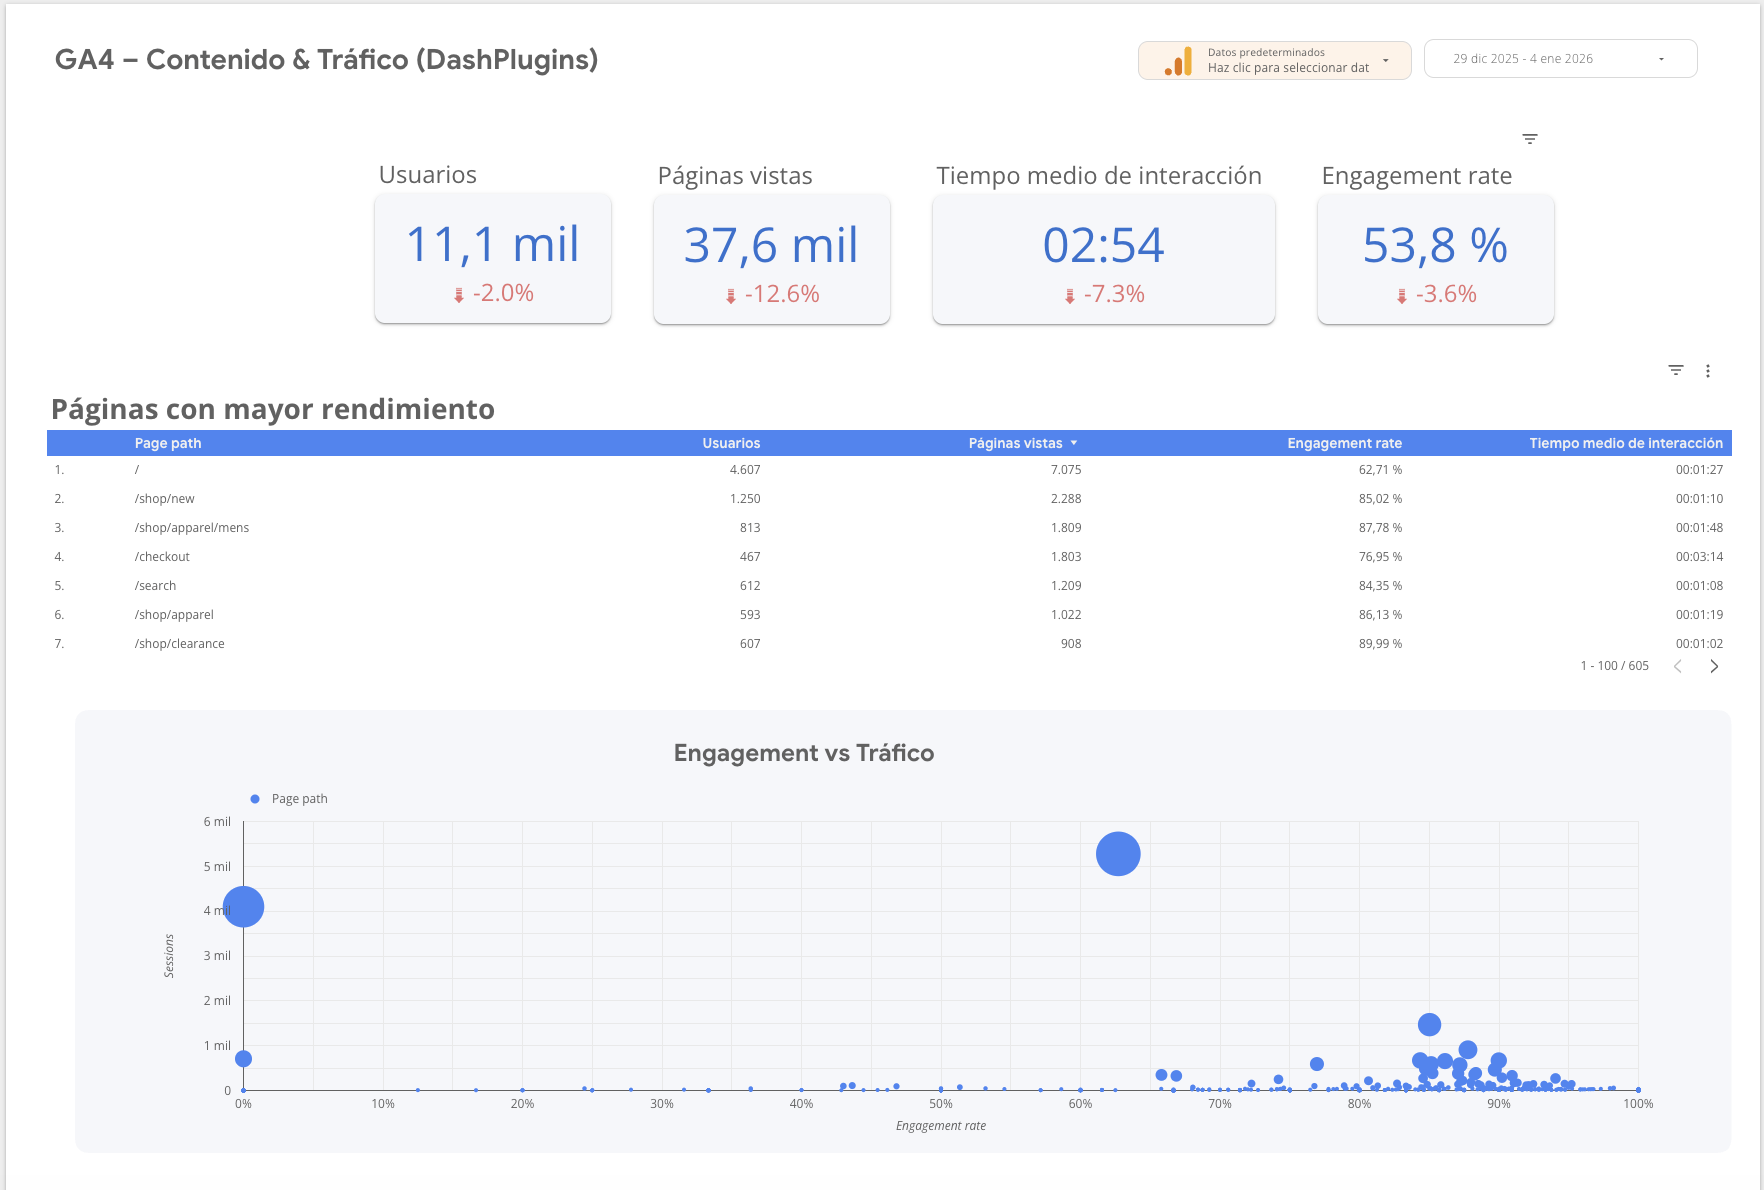
Task: Select the Tiempo medio de interacción column header
Action: (x=1624, y=442)
